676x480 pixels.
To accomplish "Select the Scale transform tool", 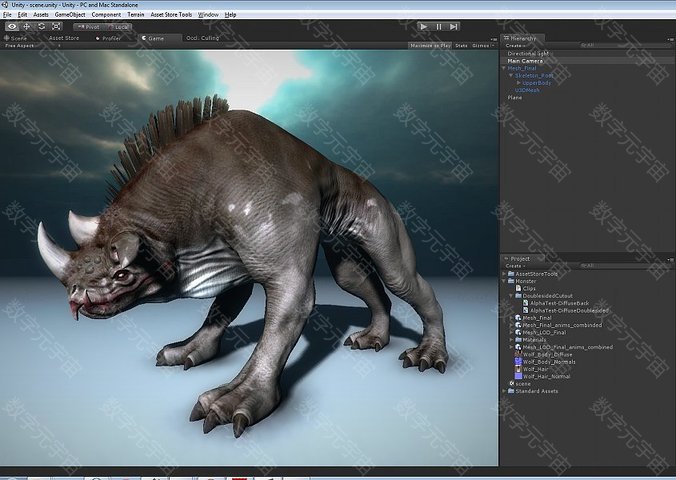I will click(56, 27).
